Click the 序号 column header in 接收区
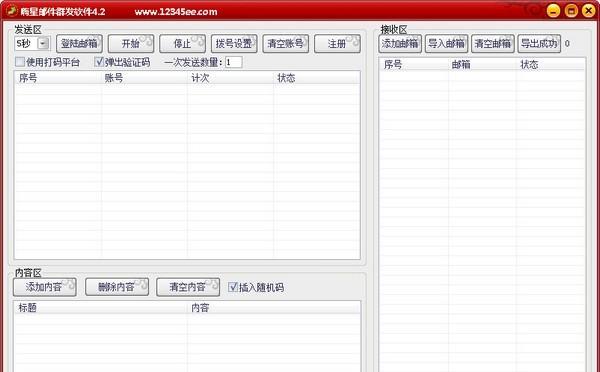This screenshot has width=600, height=372. point(414,64)
